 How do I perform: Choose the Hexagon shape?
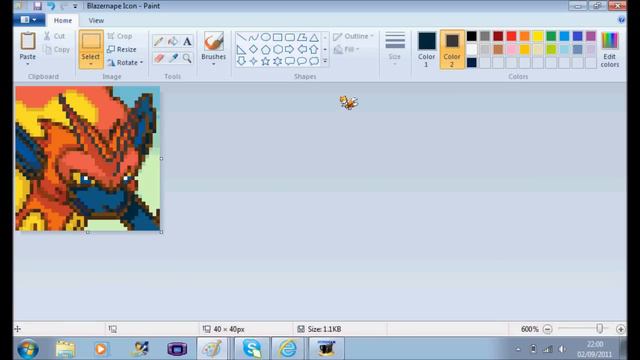pyautogui.click(x=278, y=49)
